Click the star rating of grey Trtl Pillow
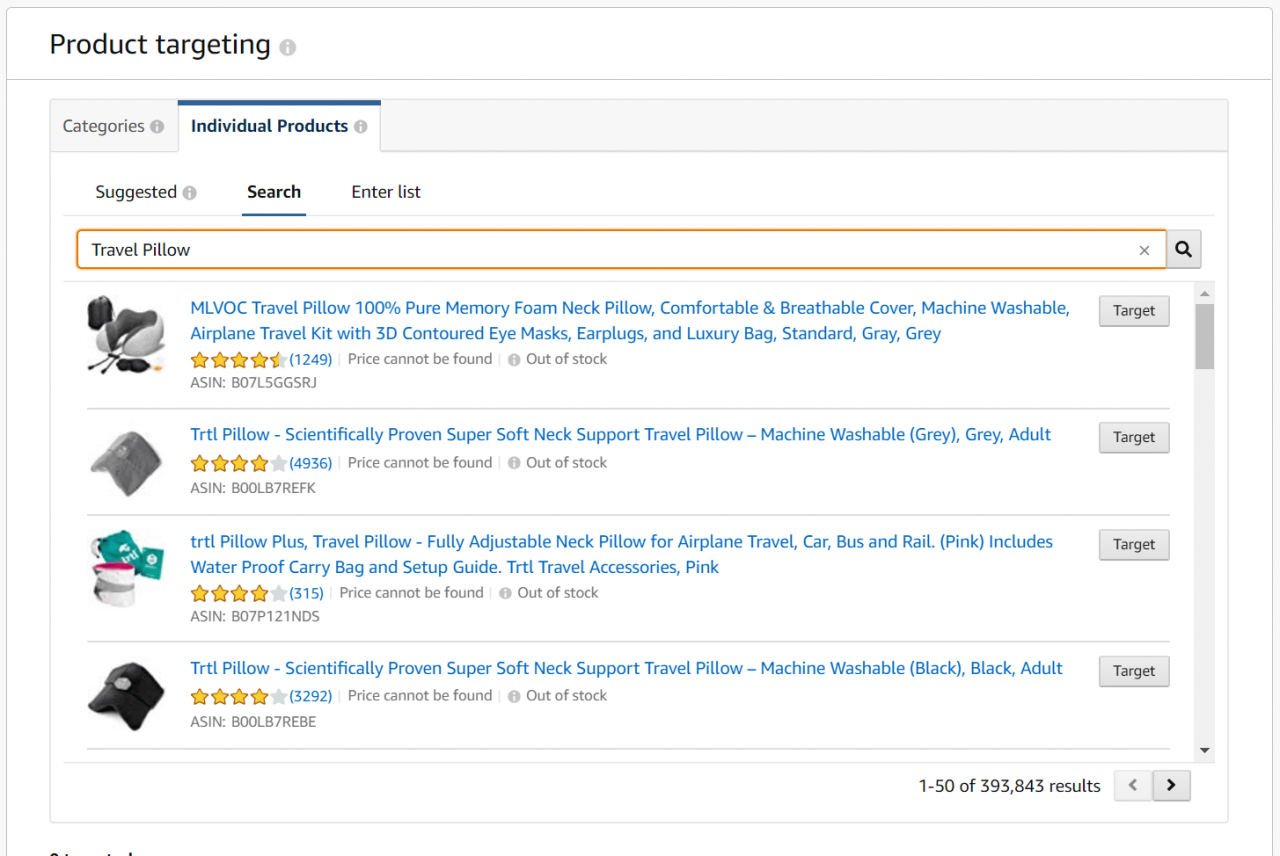1280x856 pixels. pyautogui.click(x=239, y=463)
